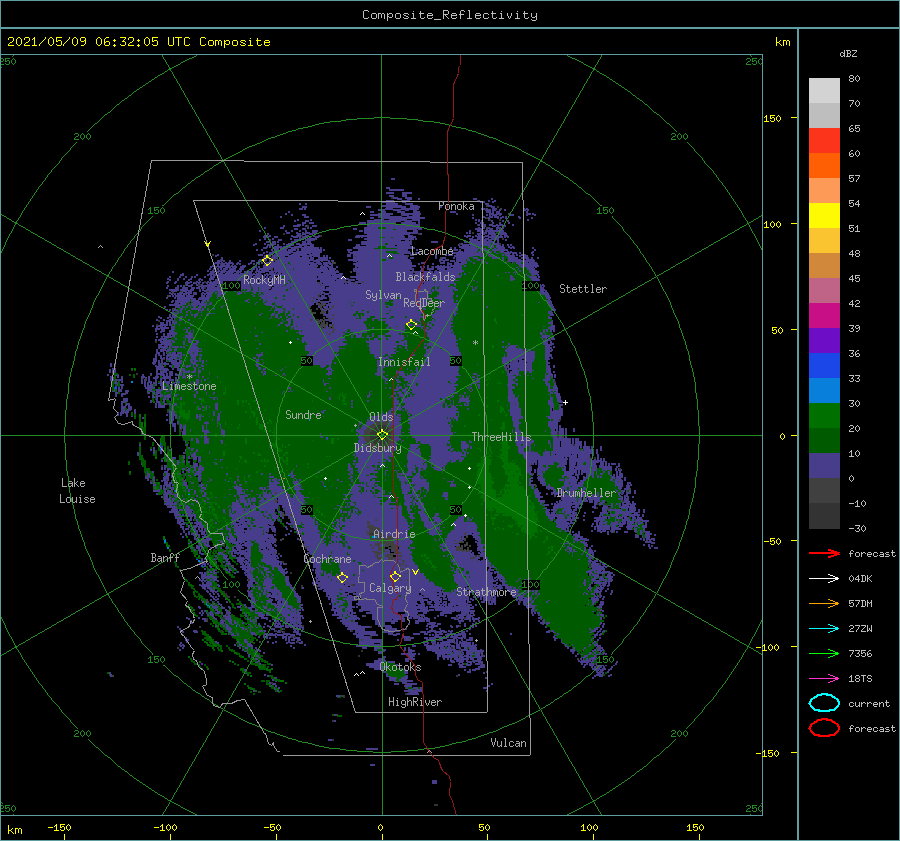The height and width of the screenshot is (841, 900).
Task: Click the Cochrane town label
Action: (x=327, y=559)
